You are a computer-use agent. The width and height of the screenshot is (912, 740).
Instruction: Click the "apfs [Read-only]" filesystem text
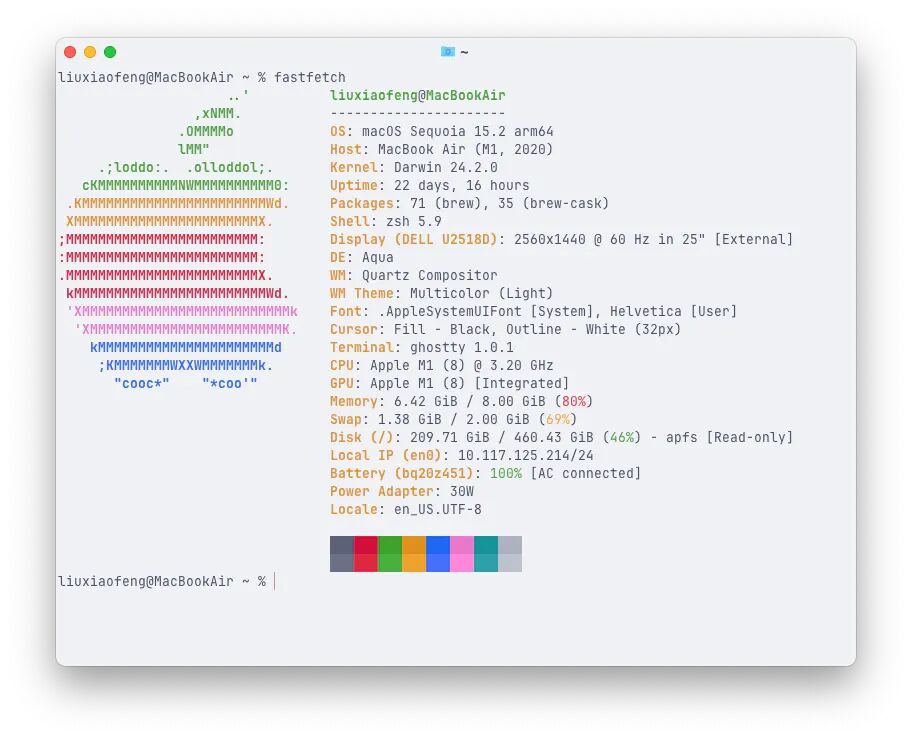click(729, 438)
